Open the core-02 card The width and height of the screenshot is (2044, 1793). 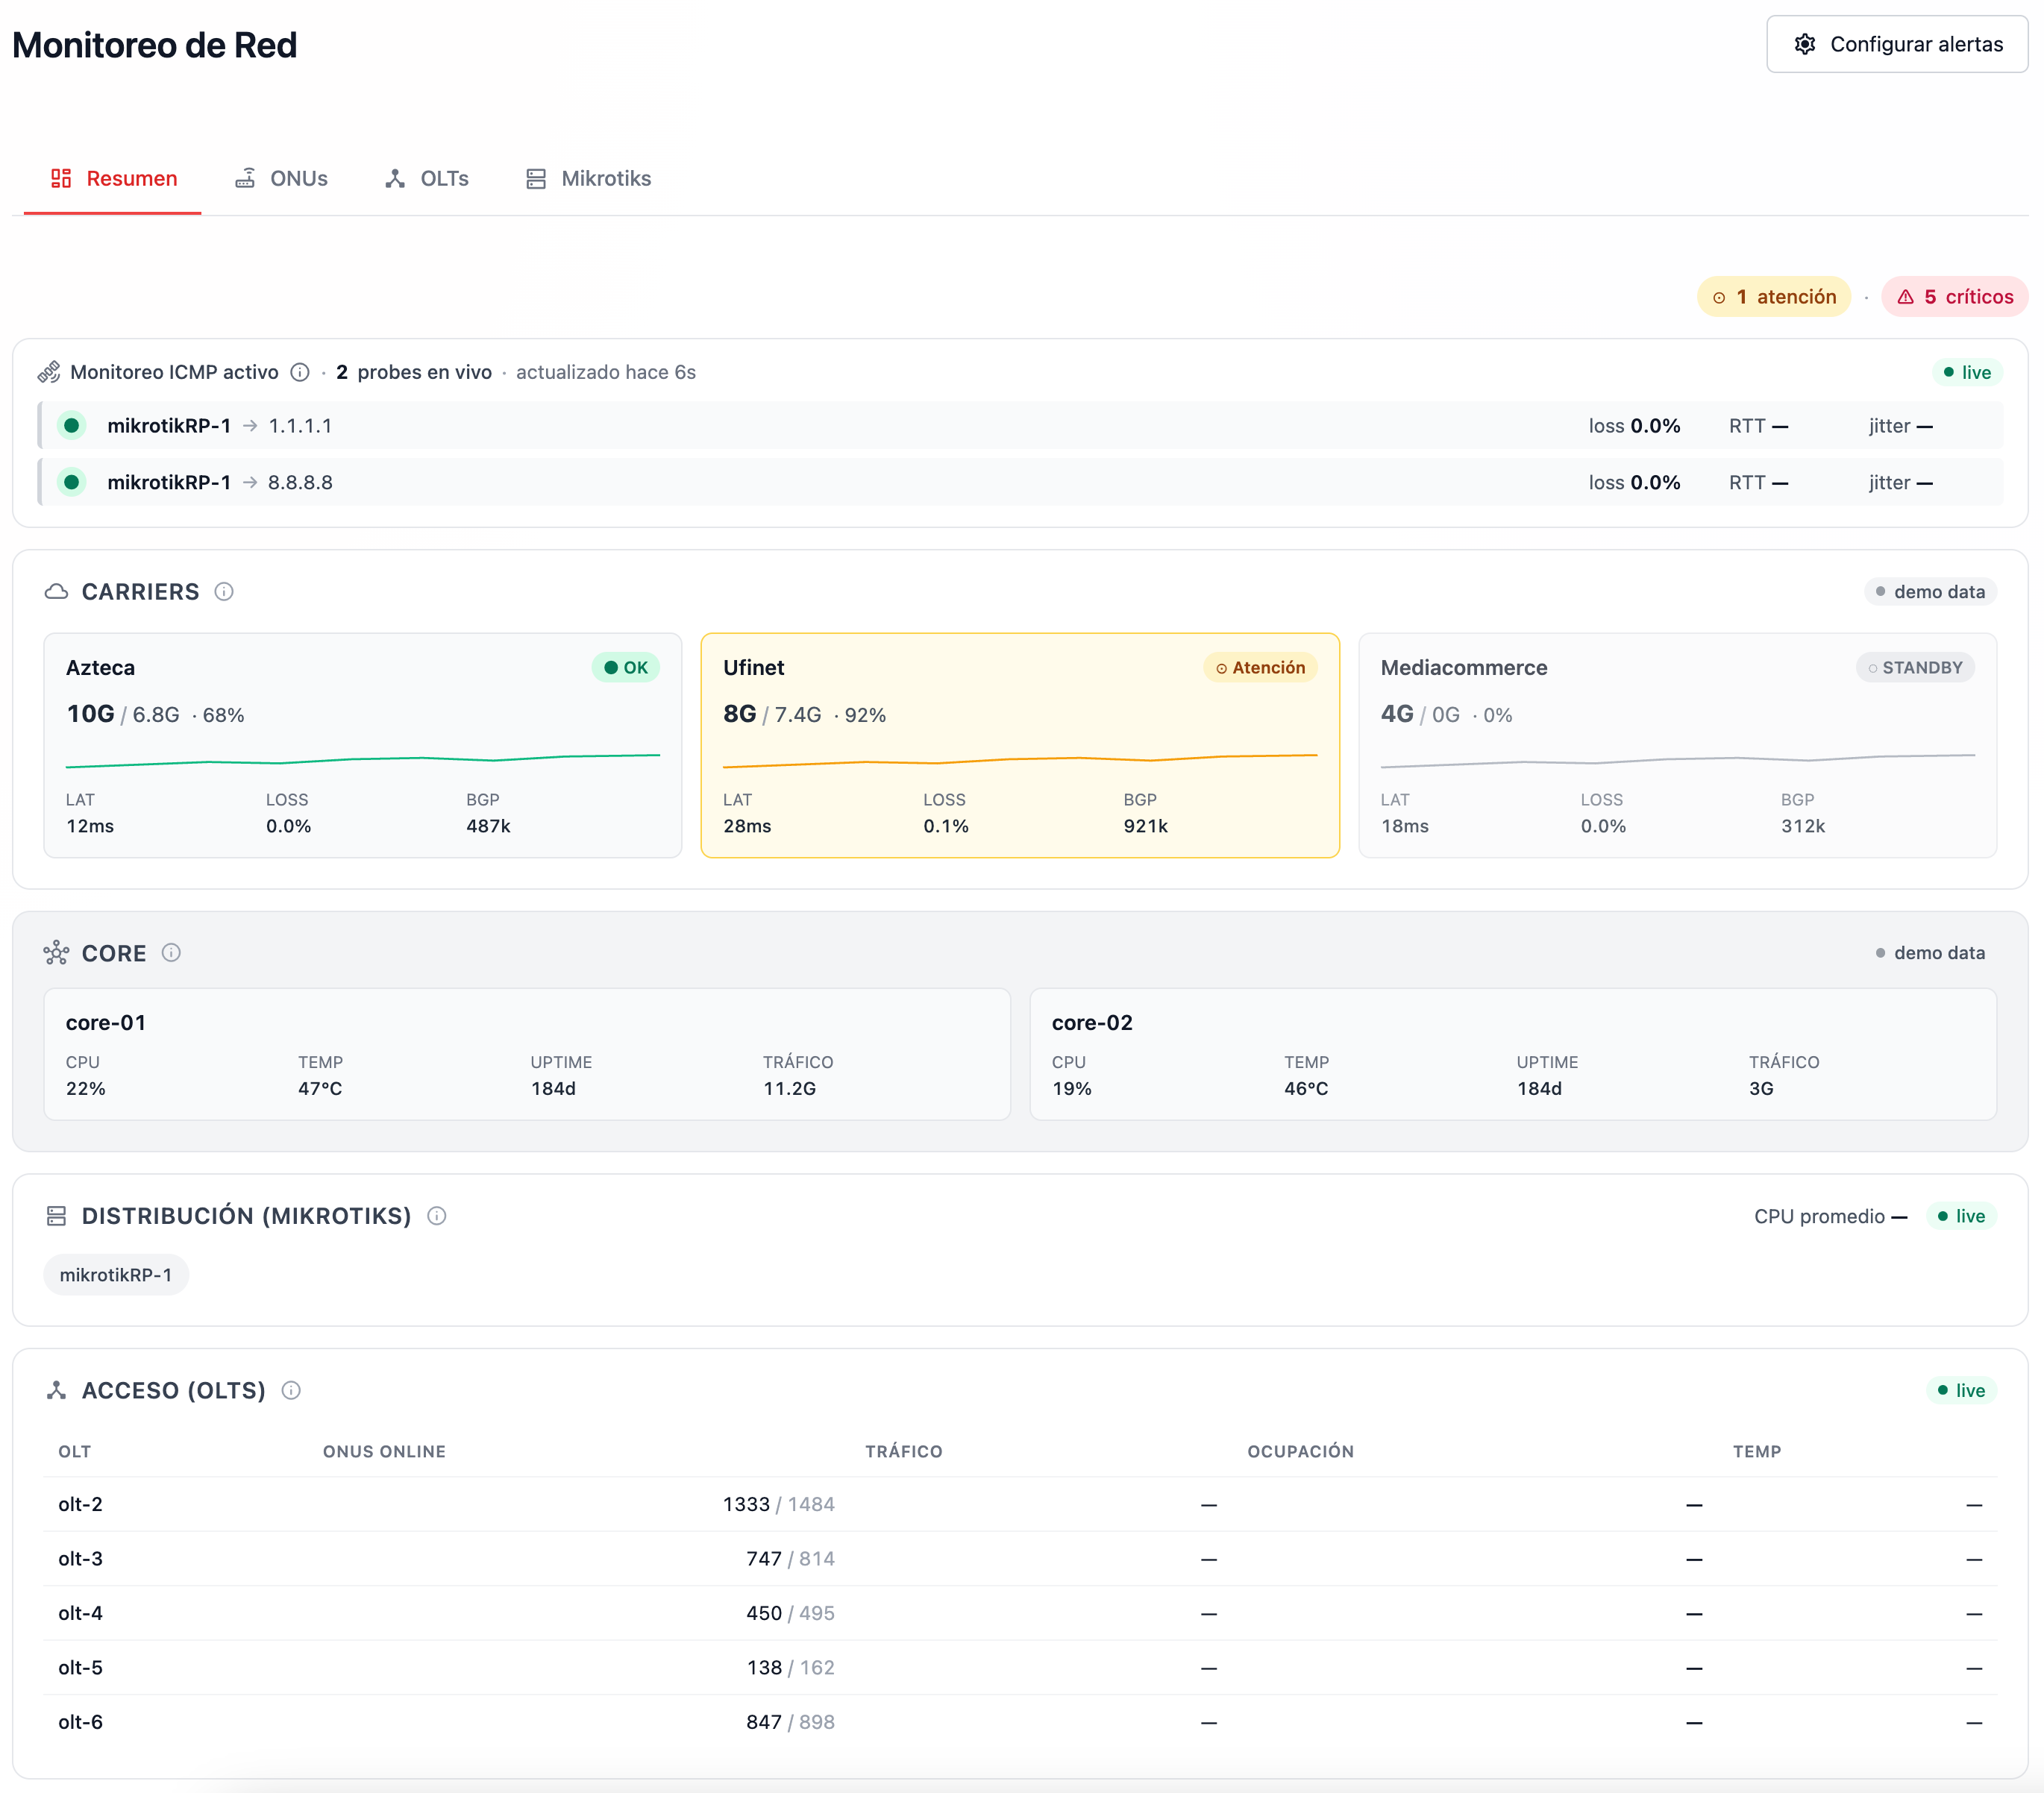coord(1513,1054)
